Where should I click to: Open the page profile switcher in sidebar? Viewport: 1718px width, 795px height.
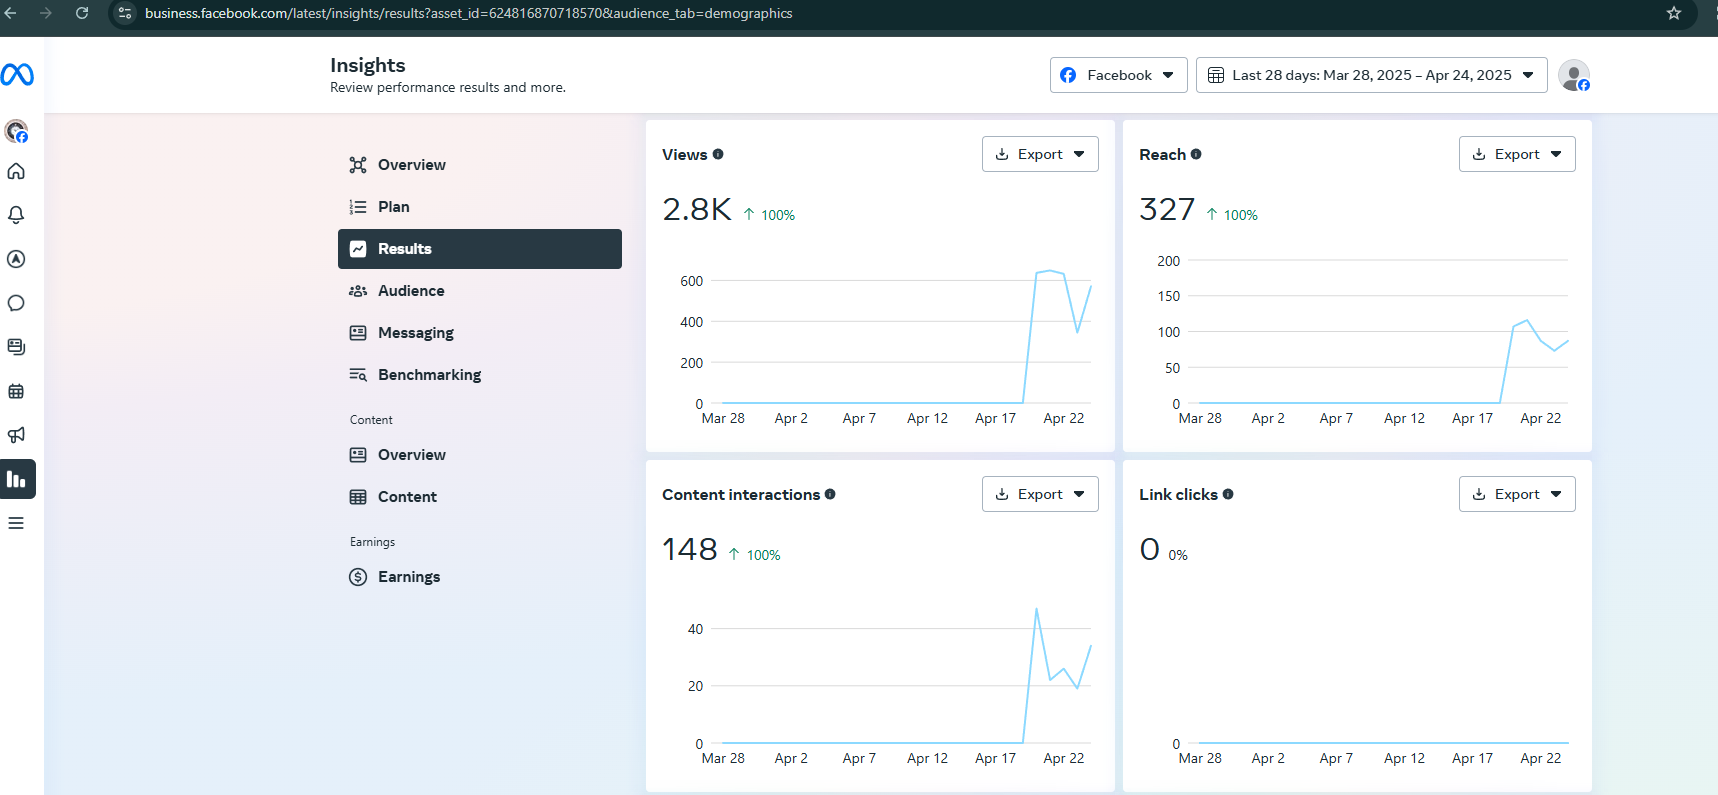(16, 131)
